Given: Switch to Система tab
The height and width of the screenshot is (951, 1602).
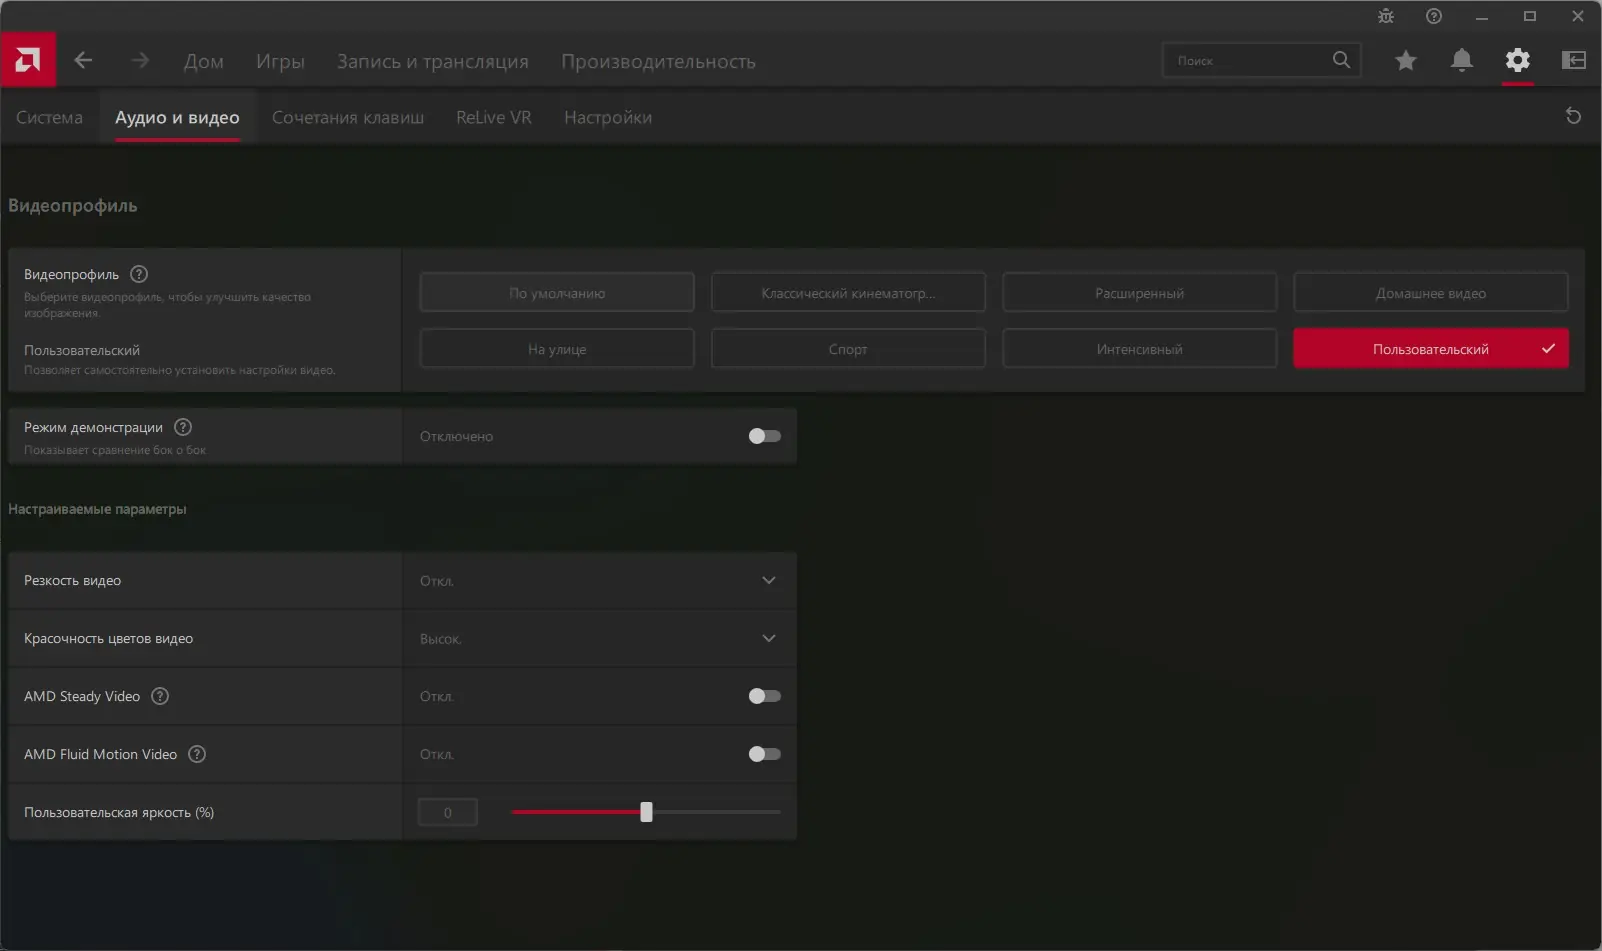Looking at the screenshot, I should click(x=49, y=117).
